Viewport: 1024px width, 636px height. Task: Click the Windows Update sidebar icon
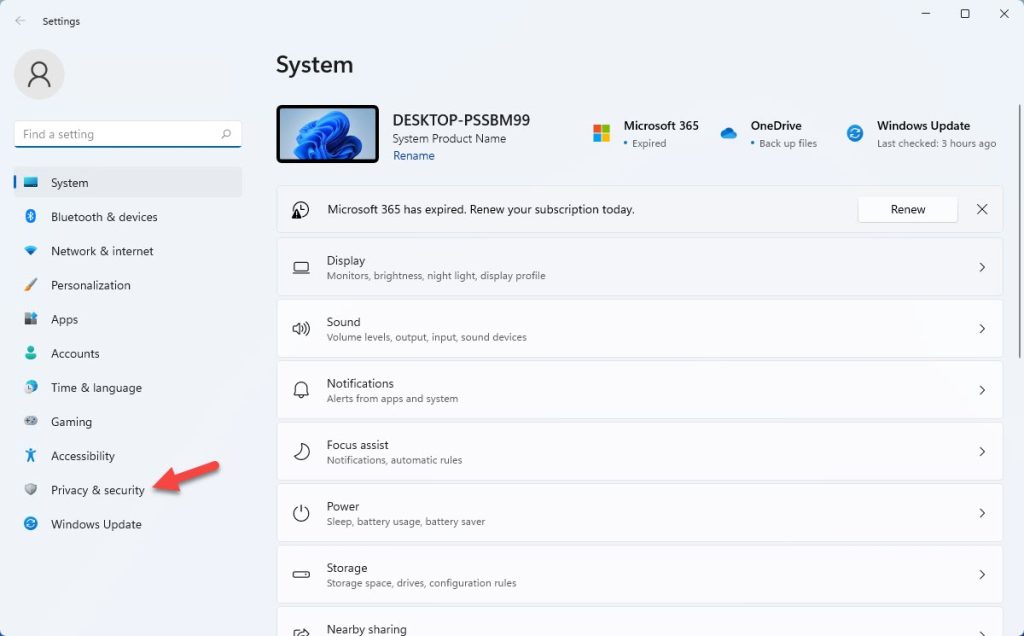pos(31,524)
